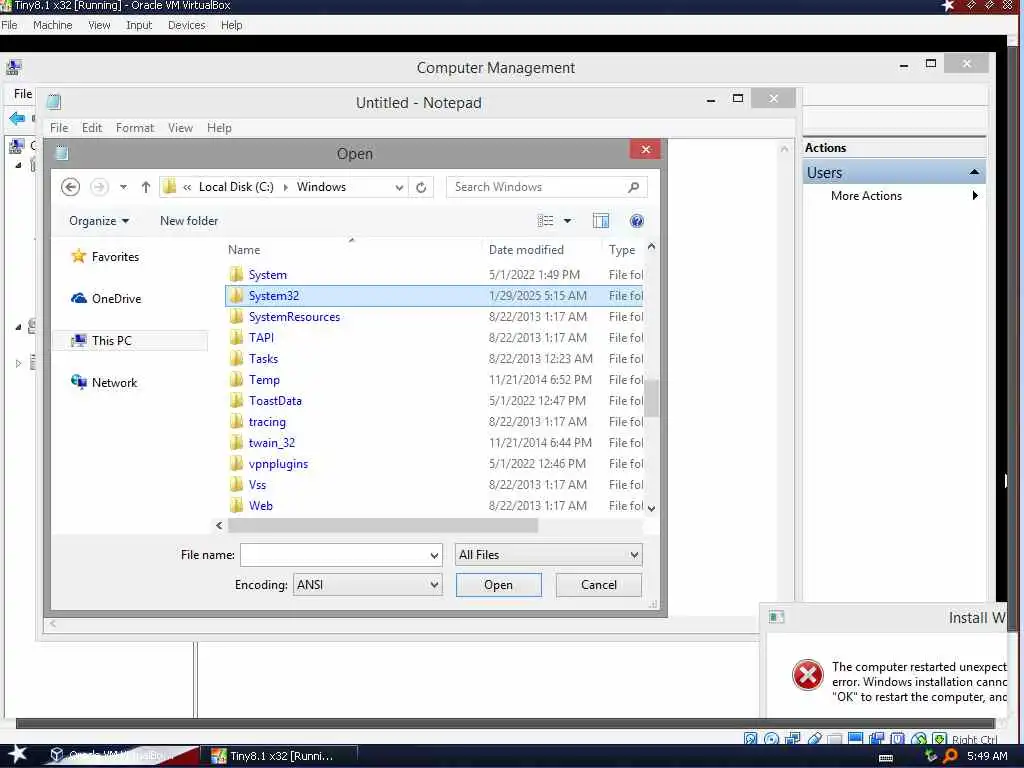Image resolution: width=1024 pixels, height=768 pixels.
Task: Select the Temp folder icon
Action: tap(236, 379)
